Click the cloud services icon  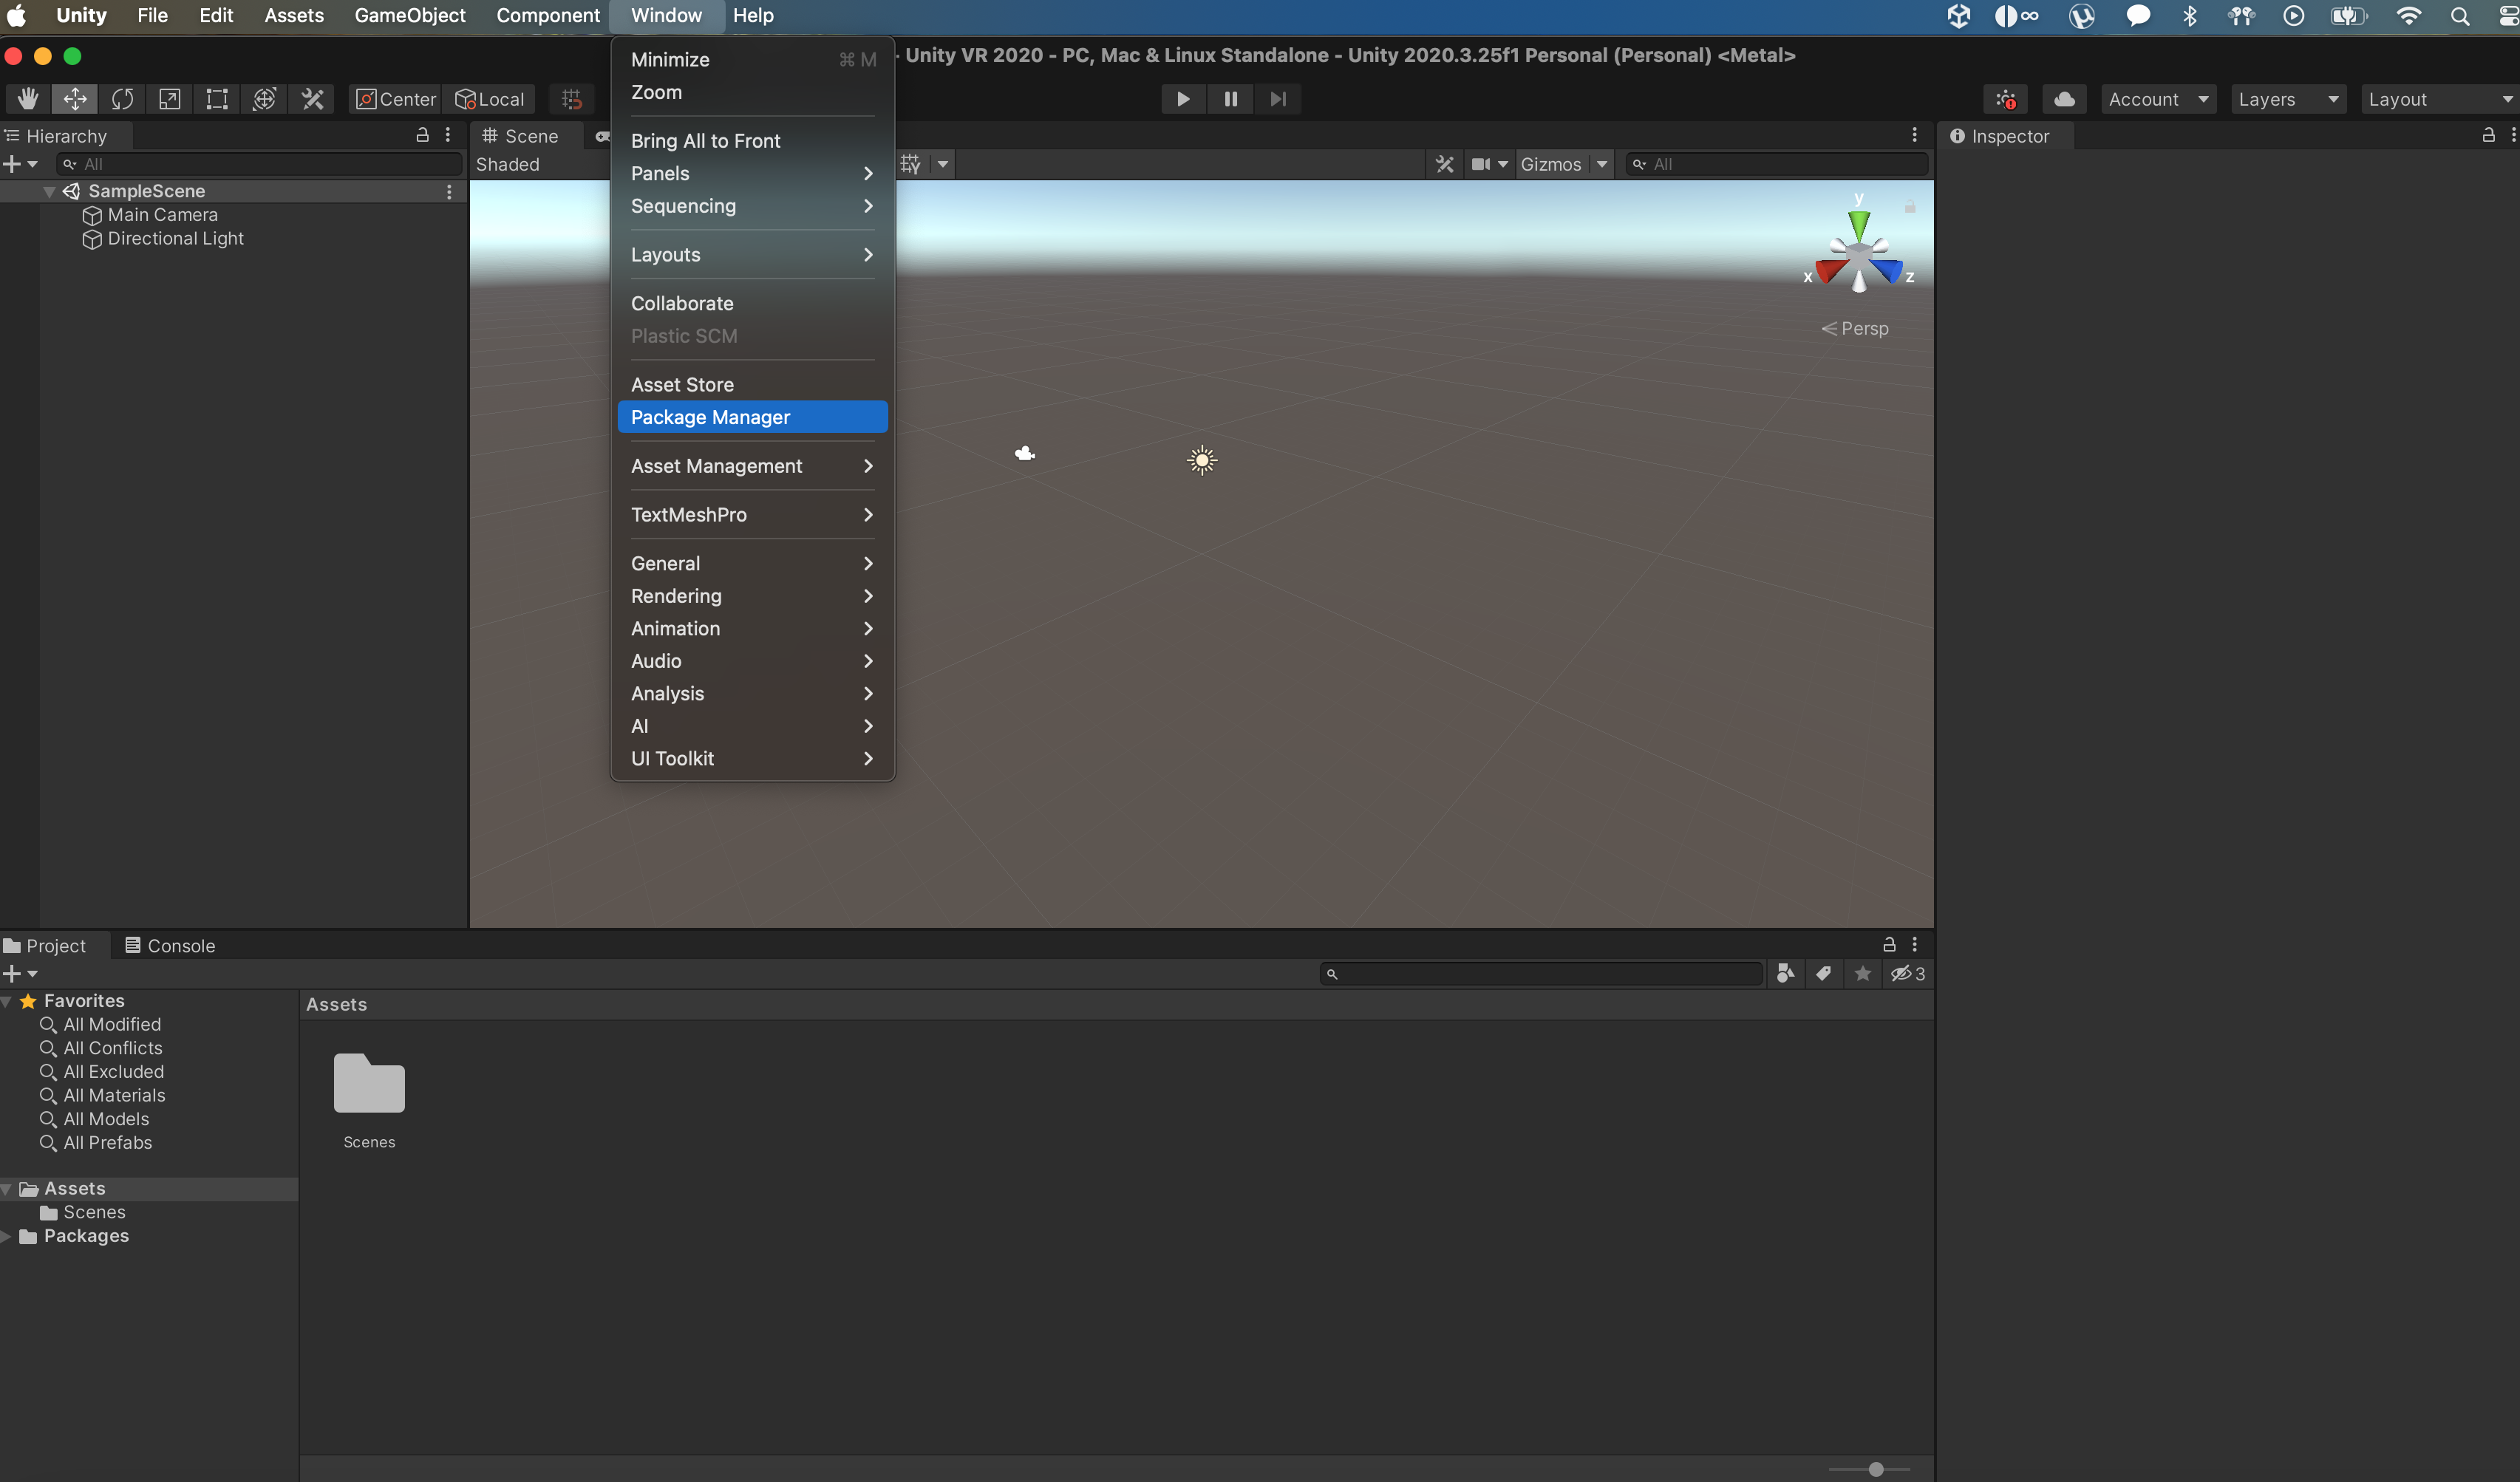(x=2064, y=99)
